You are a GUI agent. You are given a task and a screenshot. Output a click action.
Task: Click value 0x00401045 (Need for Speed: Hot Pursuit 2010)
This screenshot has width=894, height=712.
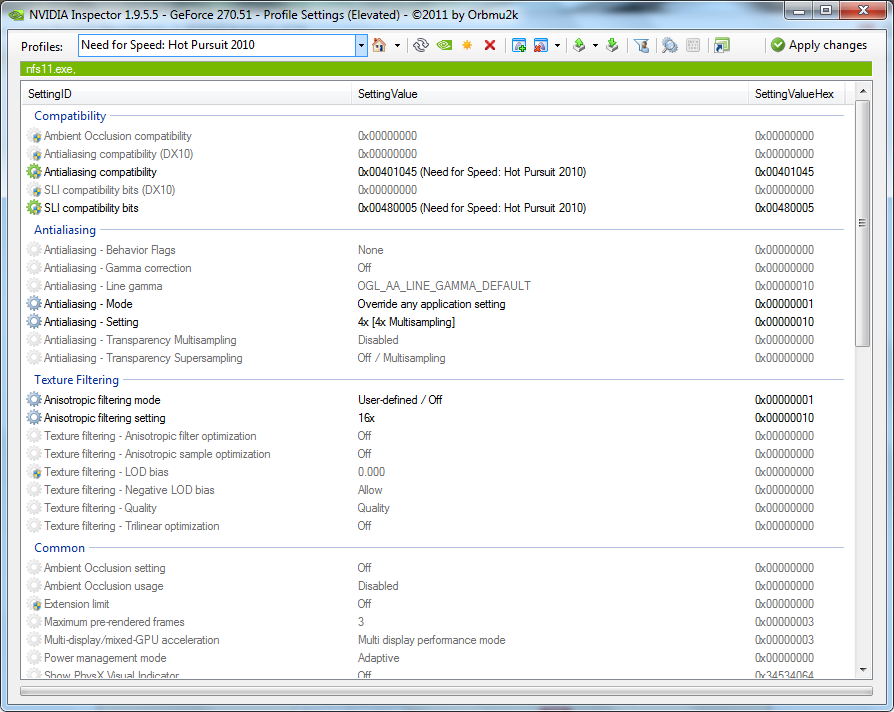[472, 172]
